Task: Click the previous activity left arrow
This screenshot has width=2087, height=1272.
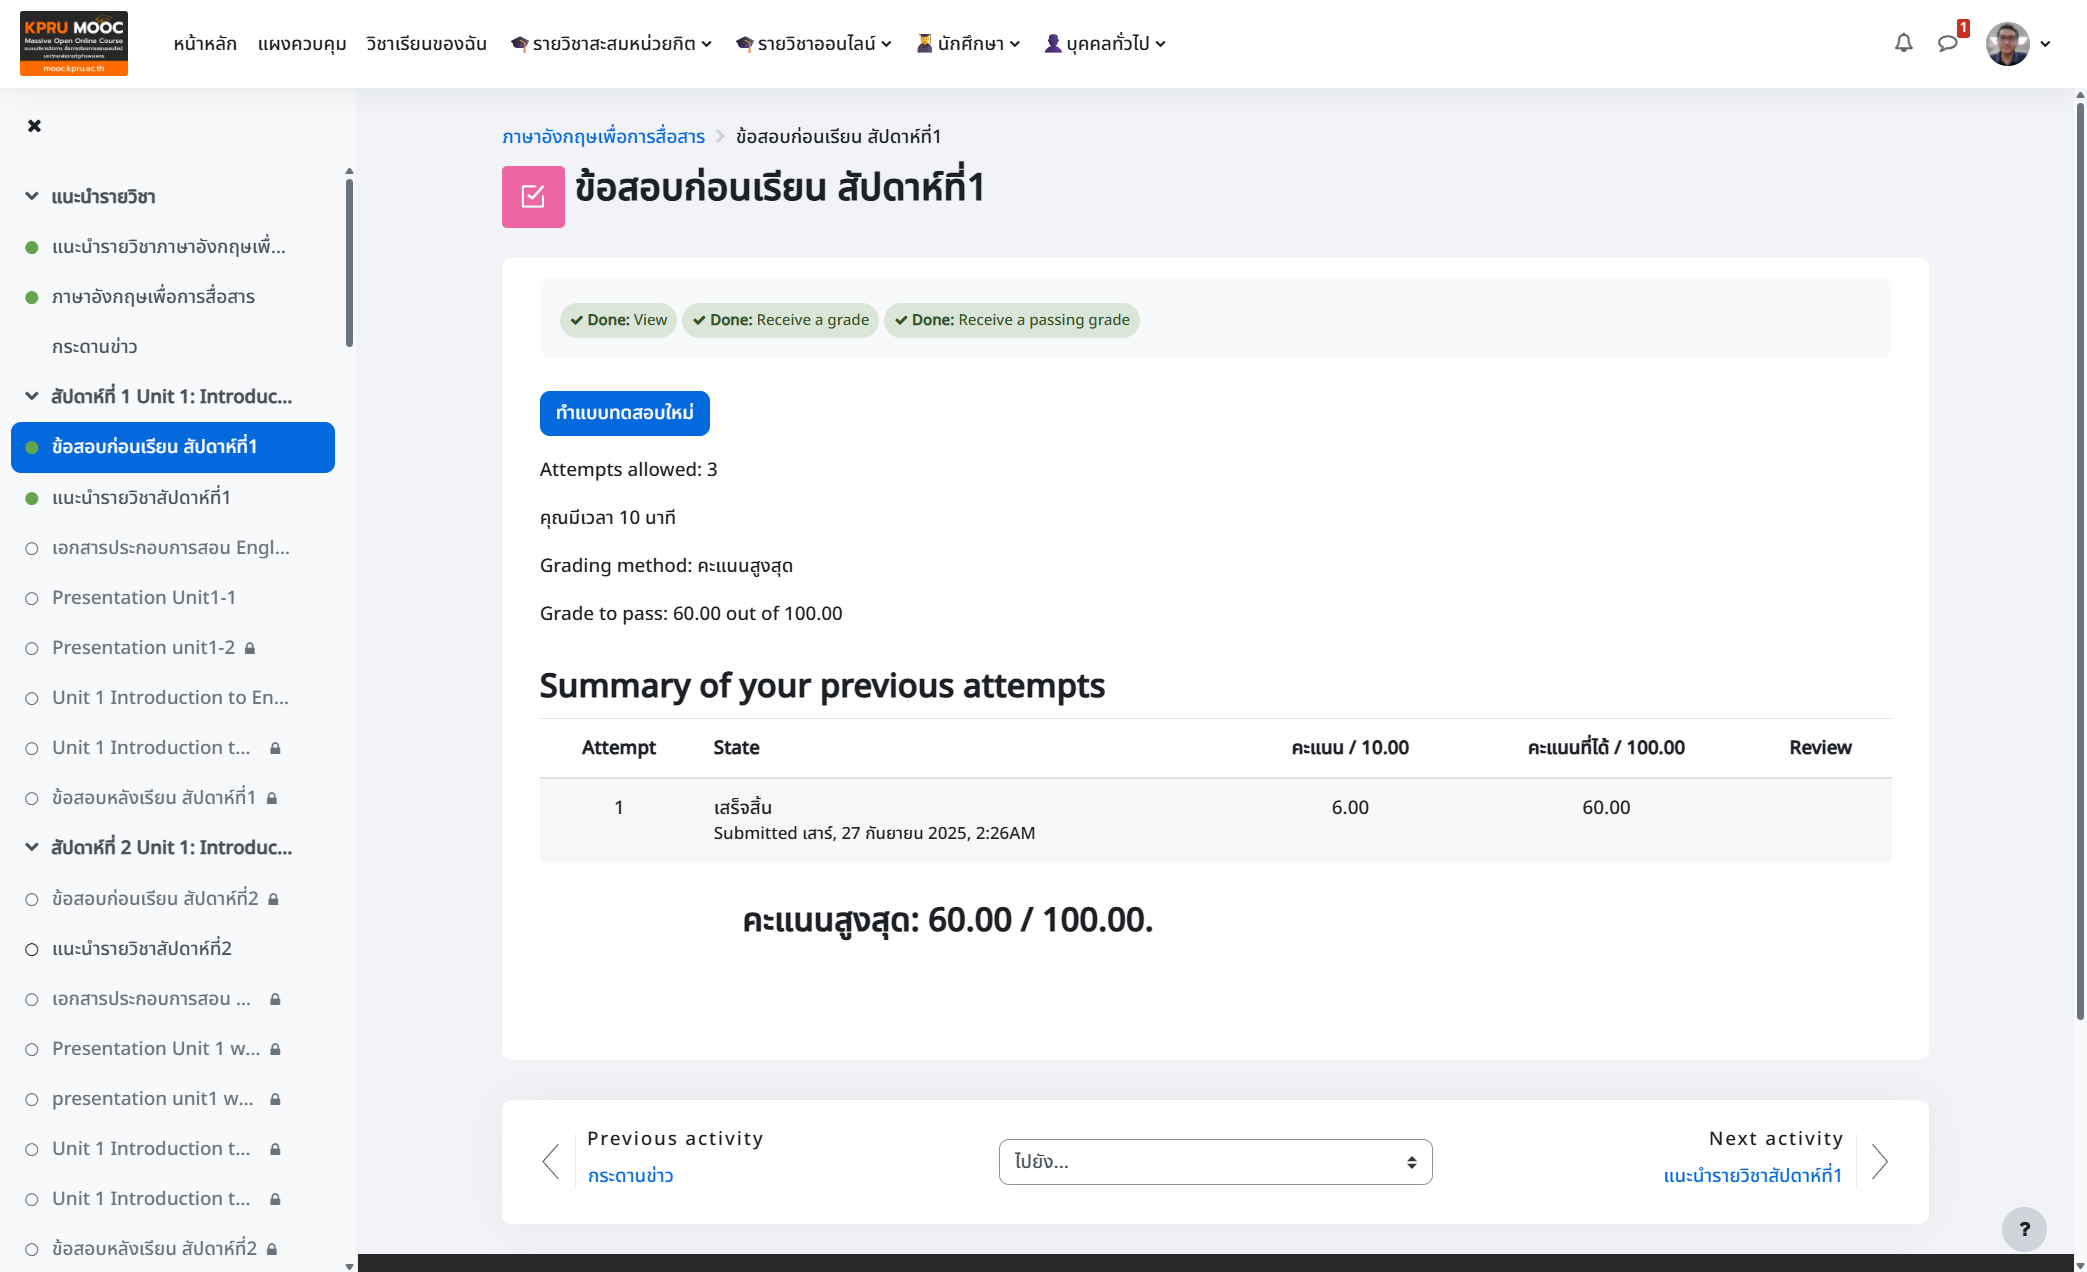Action: (550, 1161)
